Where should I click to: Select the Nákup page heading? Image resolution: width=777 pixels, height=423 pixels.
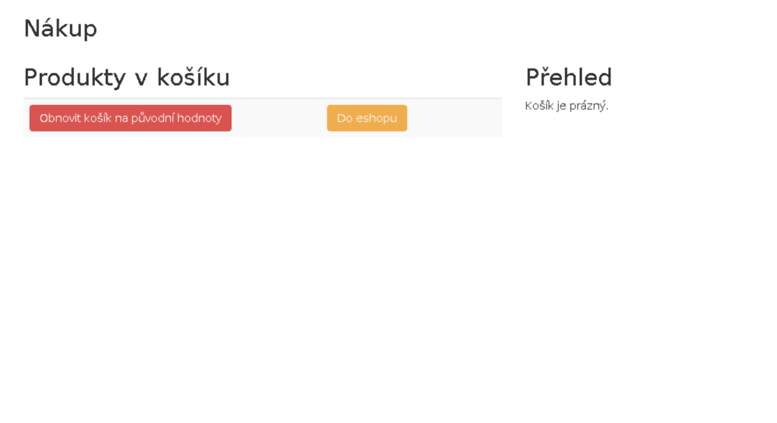(x=60, y=28)
